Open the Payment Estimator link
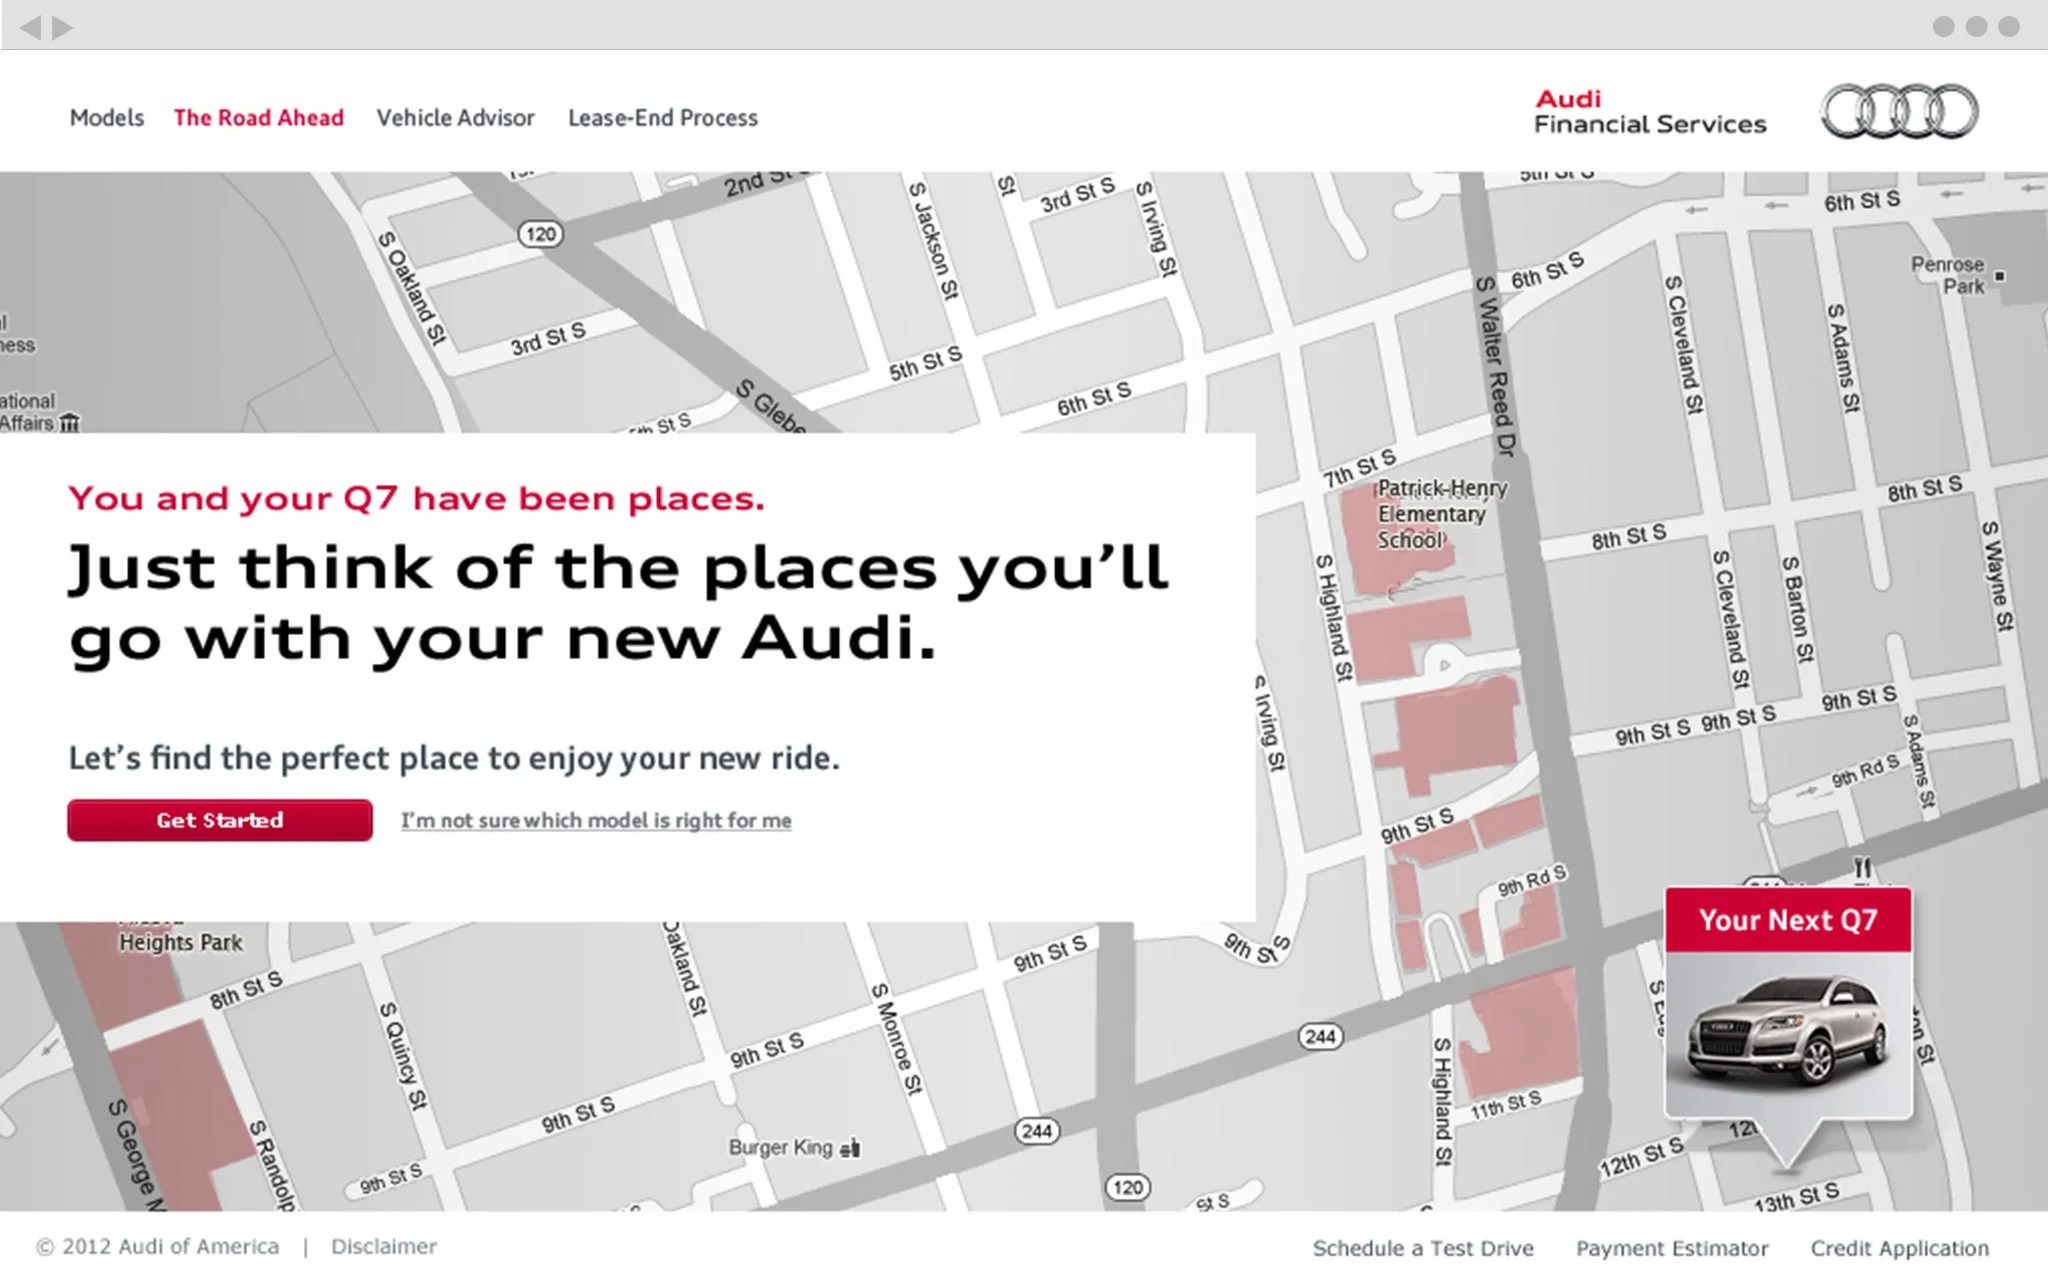2048x1285 pixels. click(x=1672, y=1248)
